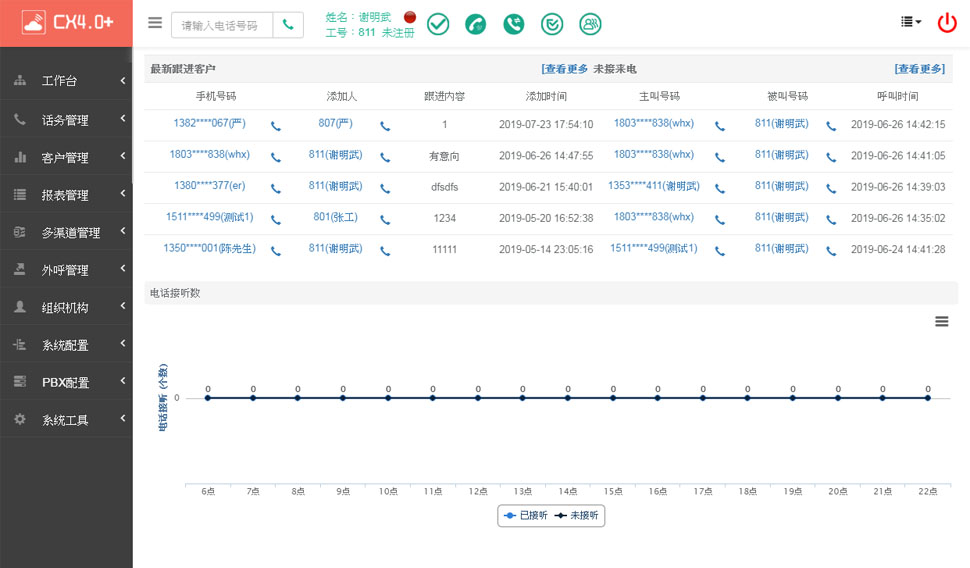The width and height of the screenshot is (970, 568).
Task: Open the 报表管理 sidebar menu
Action: pyautogui.click(x=66, y=195)
